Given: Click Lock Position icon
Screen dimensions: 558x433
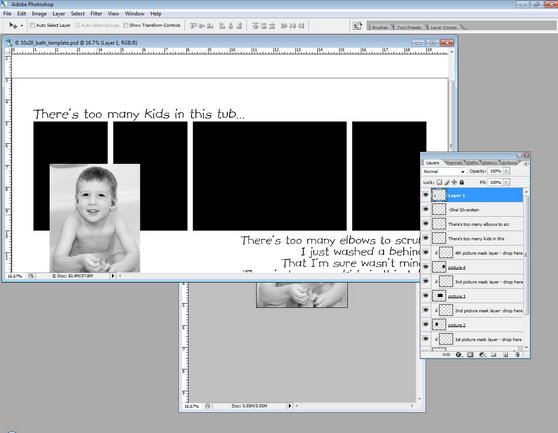Looking at the screenshot, I should [454, 182].
